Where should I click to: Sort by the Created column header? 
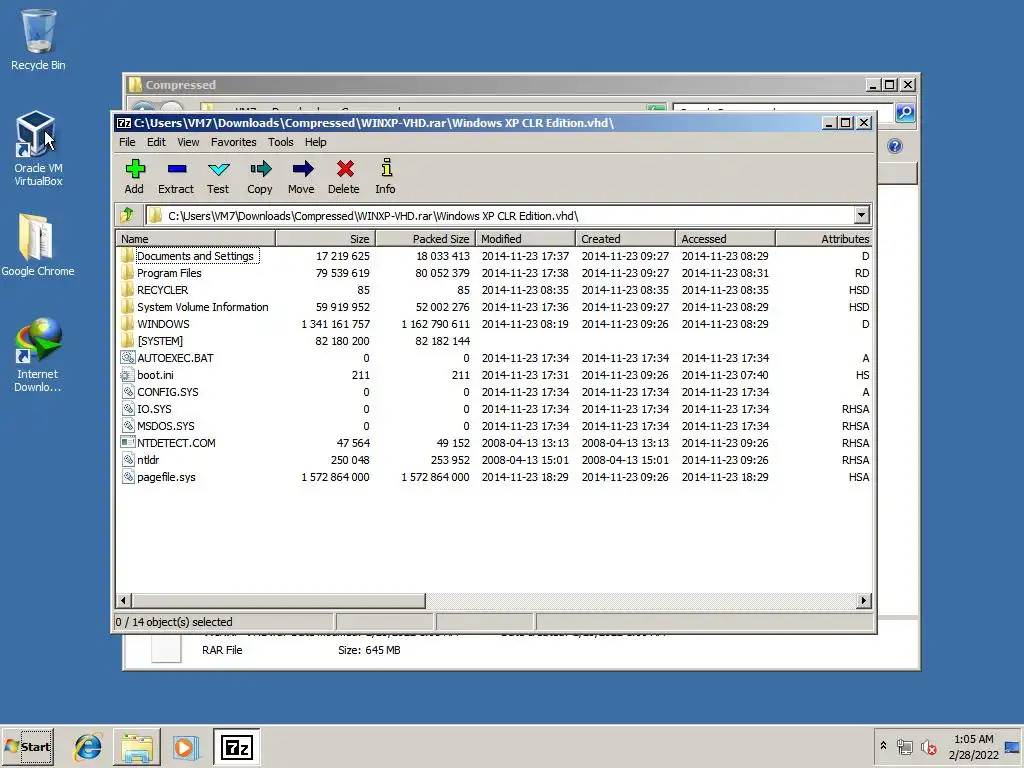point(626,238)
